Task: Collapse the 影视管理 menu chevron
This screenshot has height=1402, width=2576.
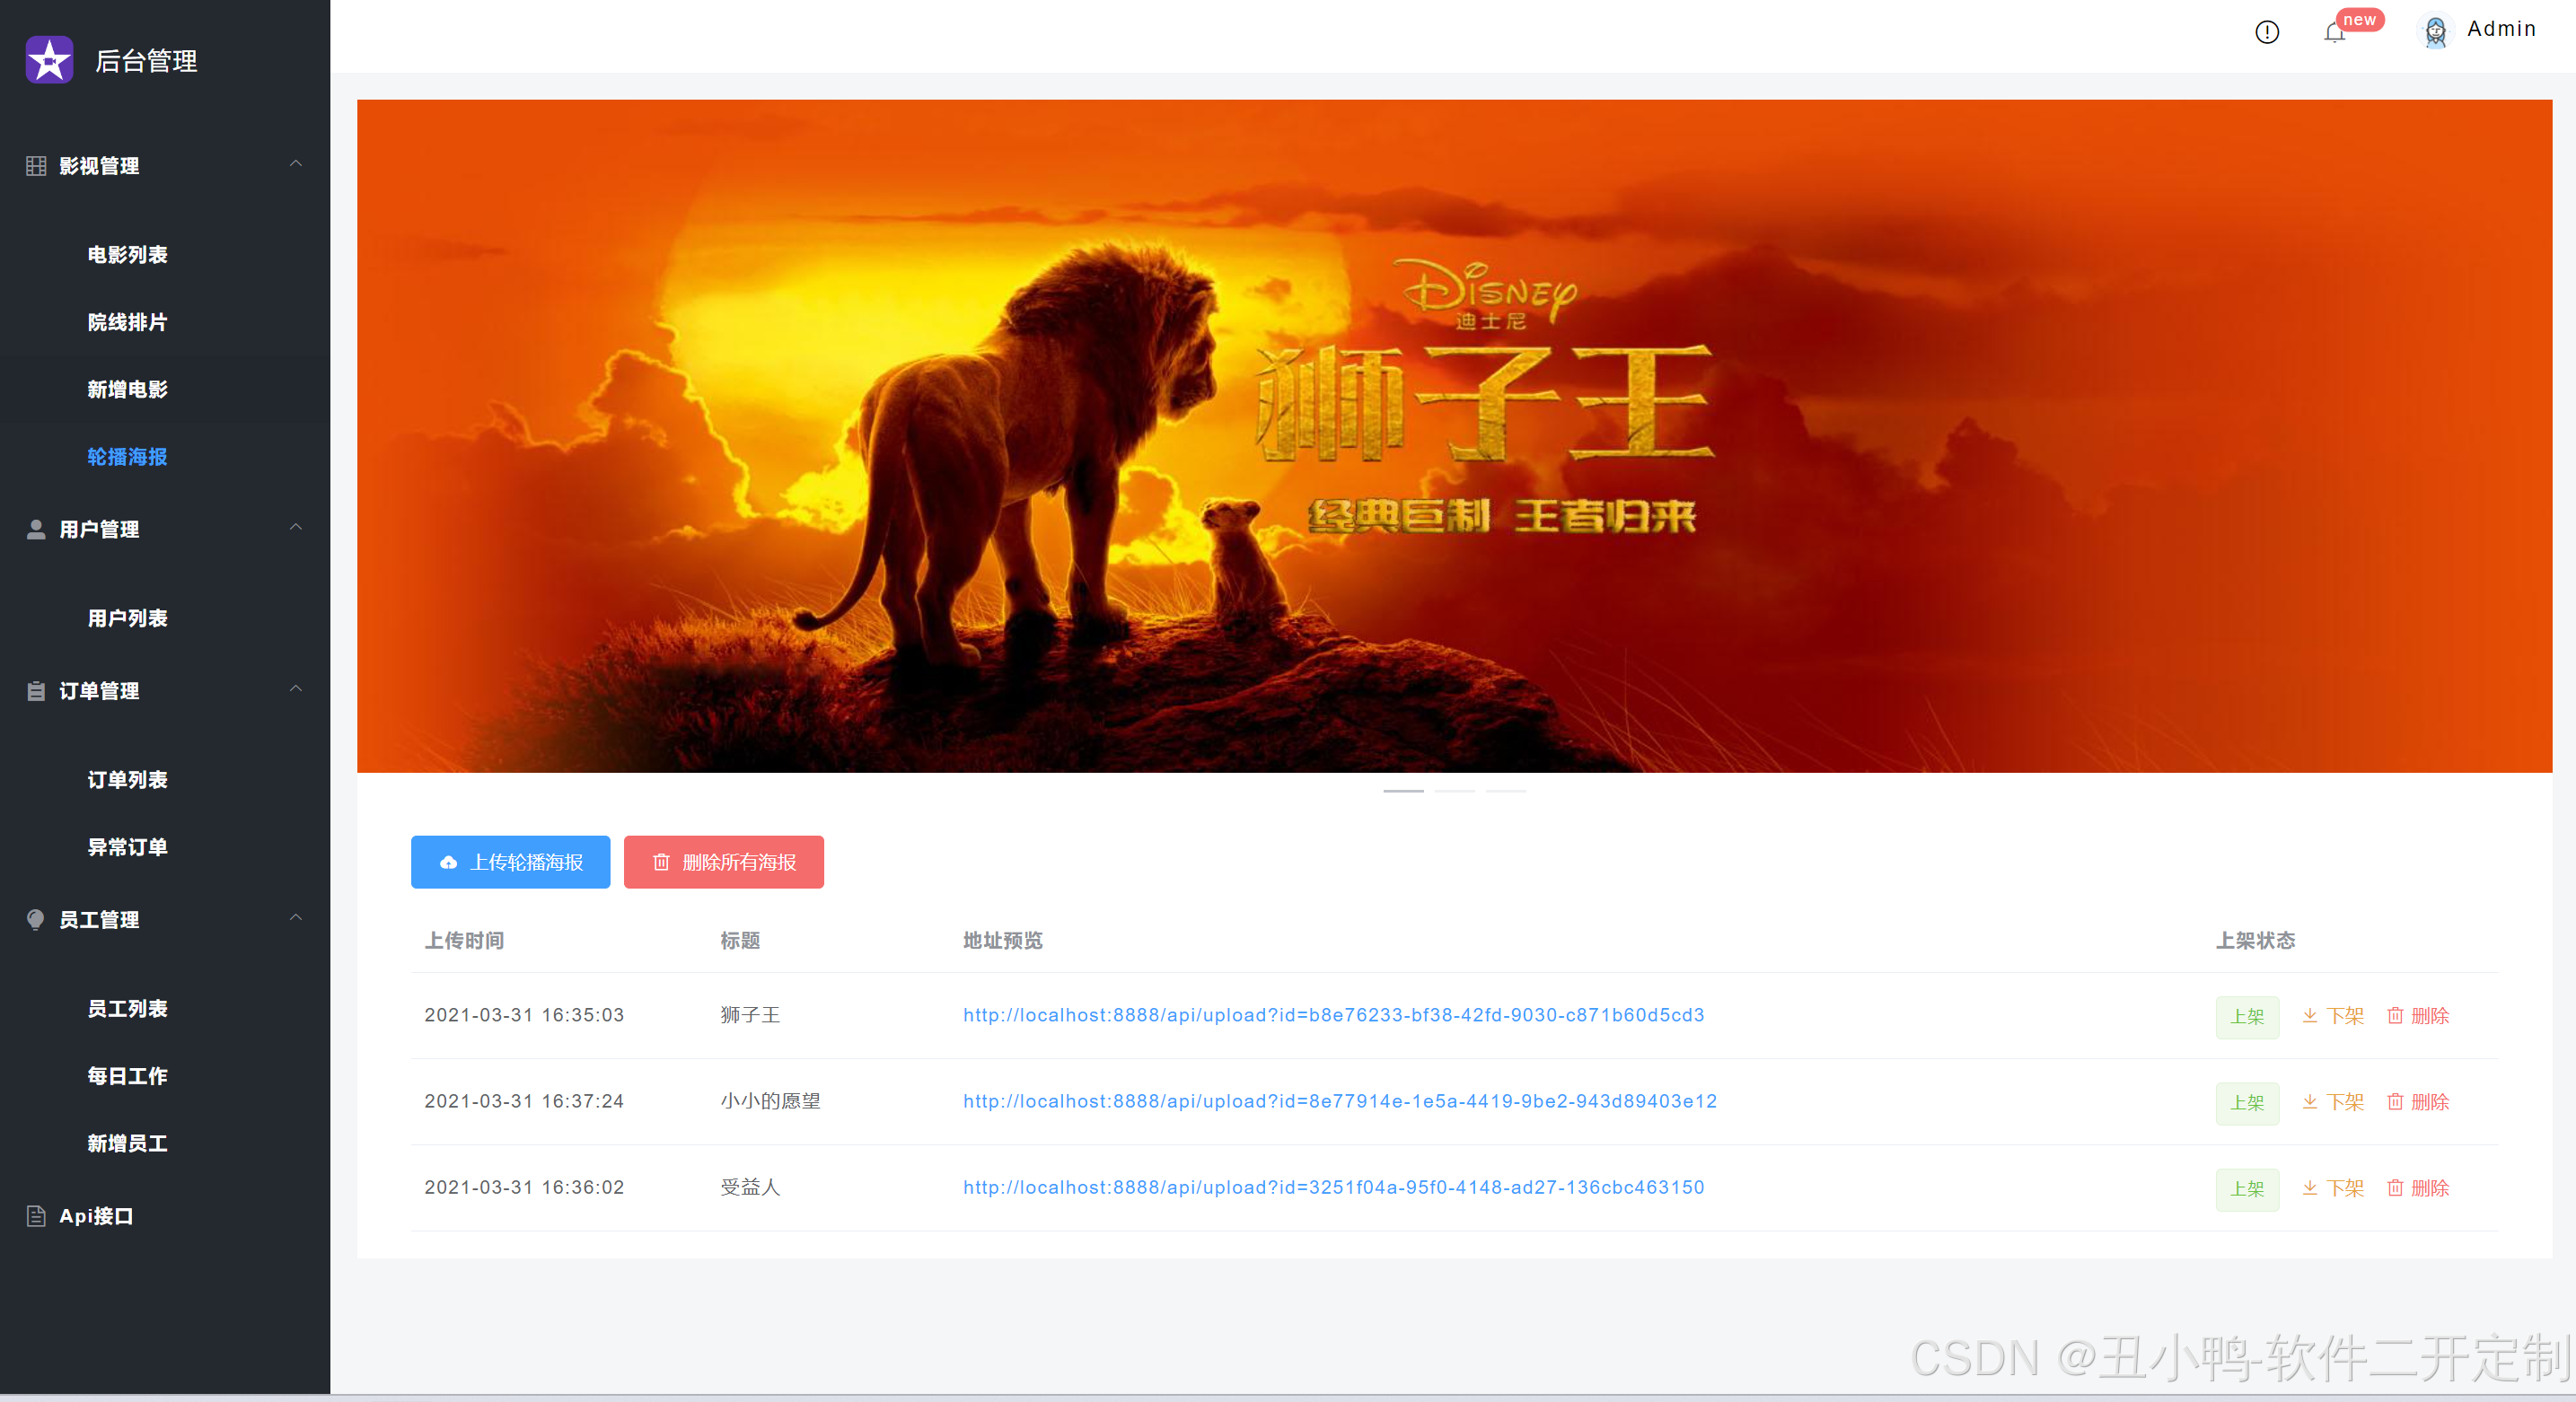Action: [296, 164]
